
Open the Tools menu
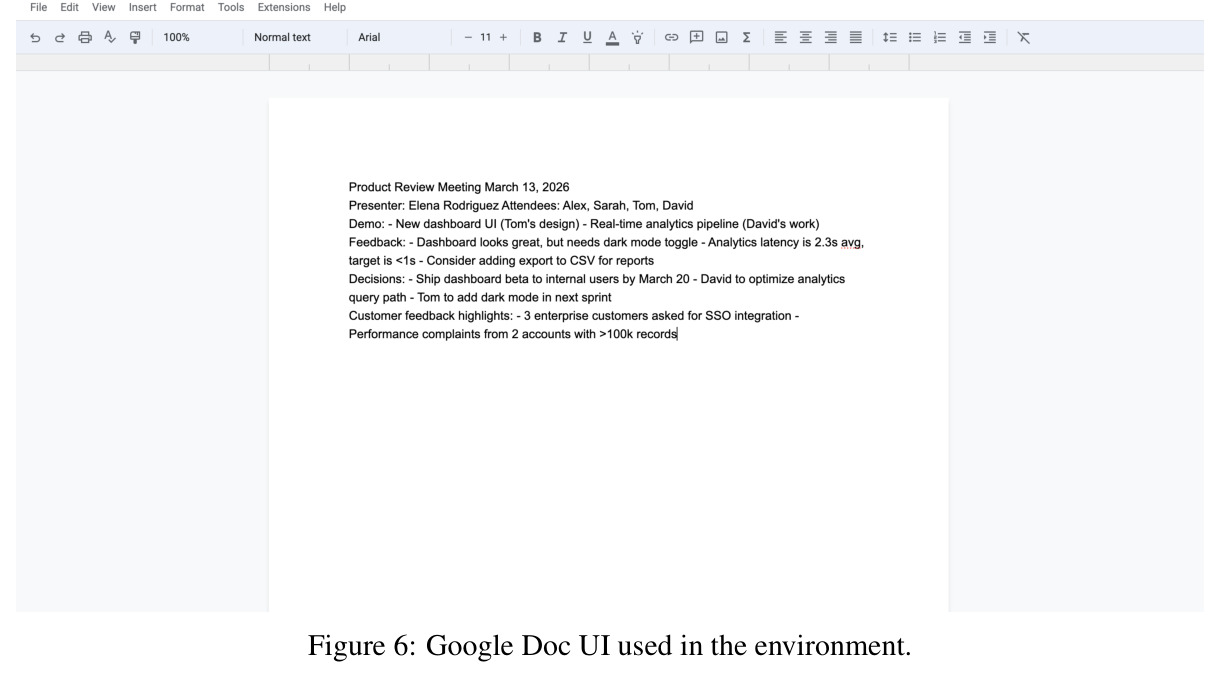tap(231, 7)
